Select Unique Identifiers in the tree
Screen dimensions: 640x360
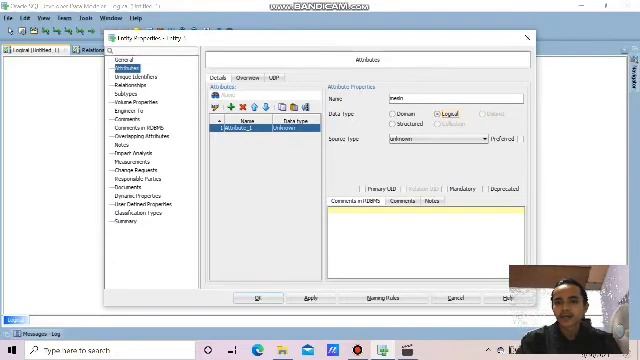[x=136, y=77]
